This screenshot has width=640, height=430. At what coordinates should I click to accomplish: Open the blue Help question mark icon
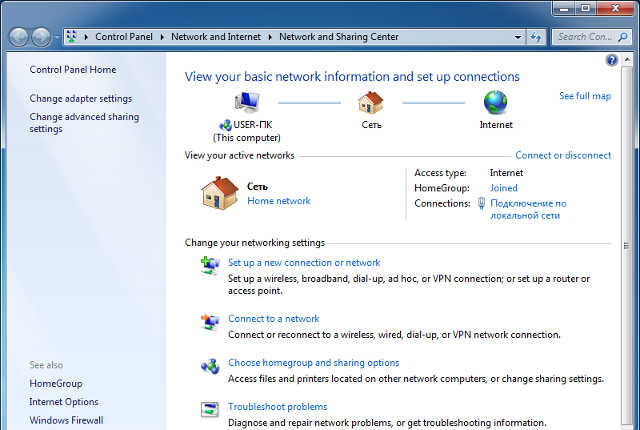click(612, 61)
